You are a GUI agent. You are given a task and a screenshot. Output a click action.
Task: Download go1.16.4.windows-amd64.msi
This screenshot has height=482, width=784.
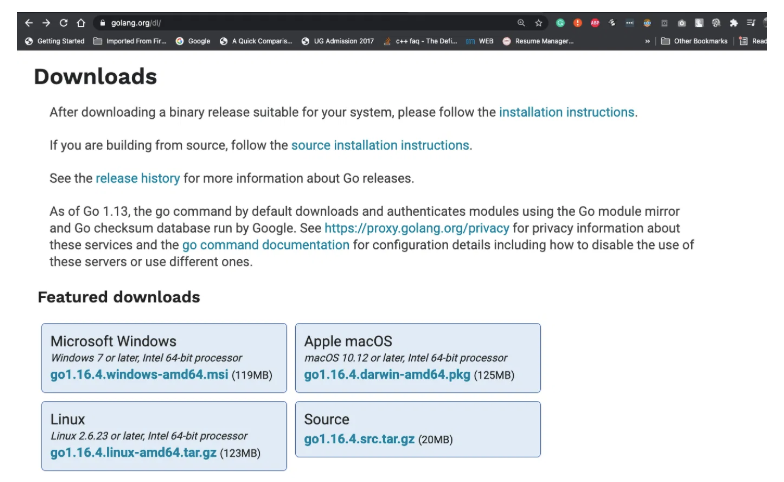tap(139, 375)
